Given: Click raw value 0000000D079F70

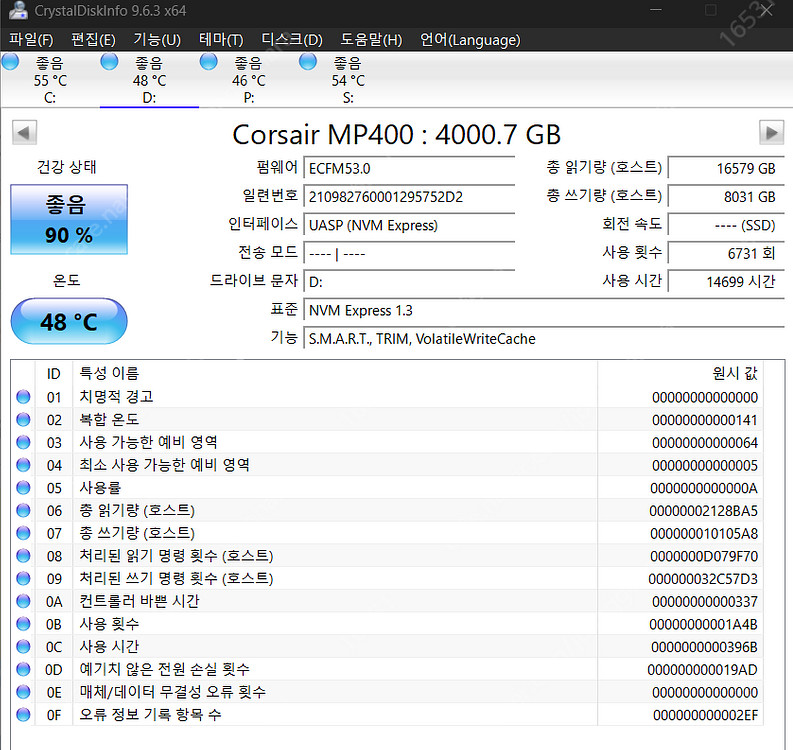Looking at the screenshot, I should click(x=704, y=556).
